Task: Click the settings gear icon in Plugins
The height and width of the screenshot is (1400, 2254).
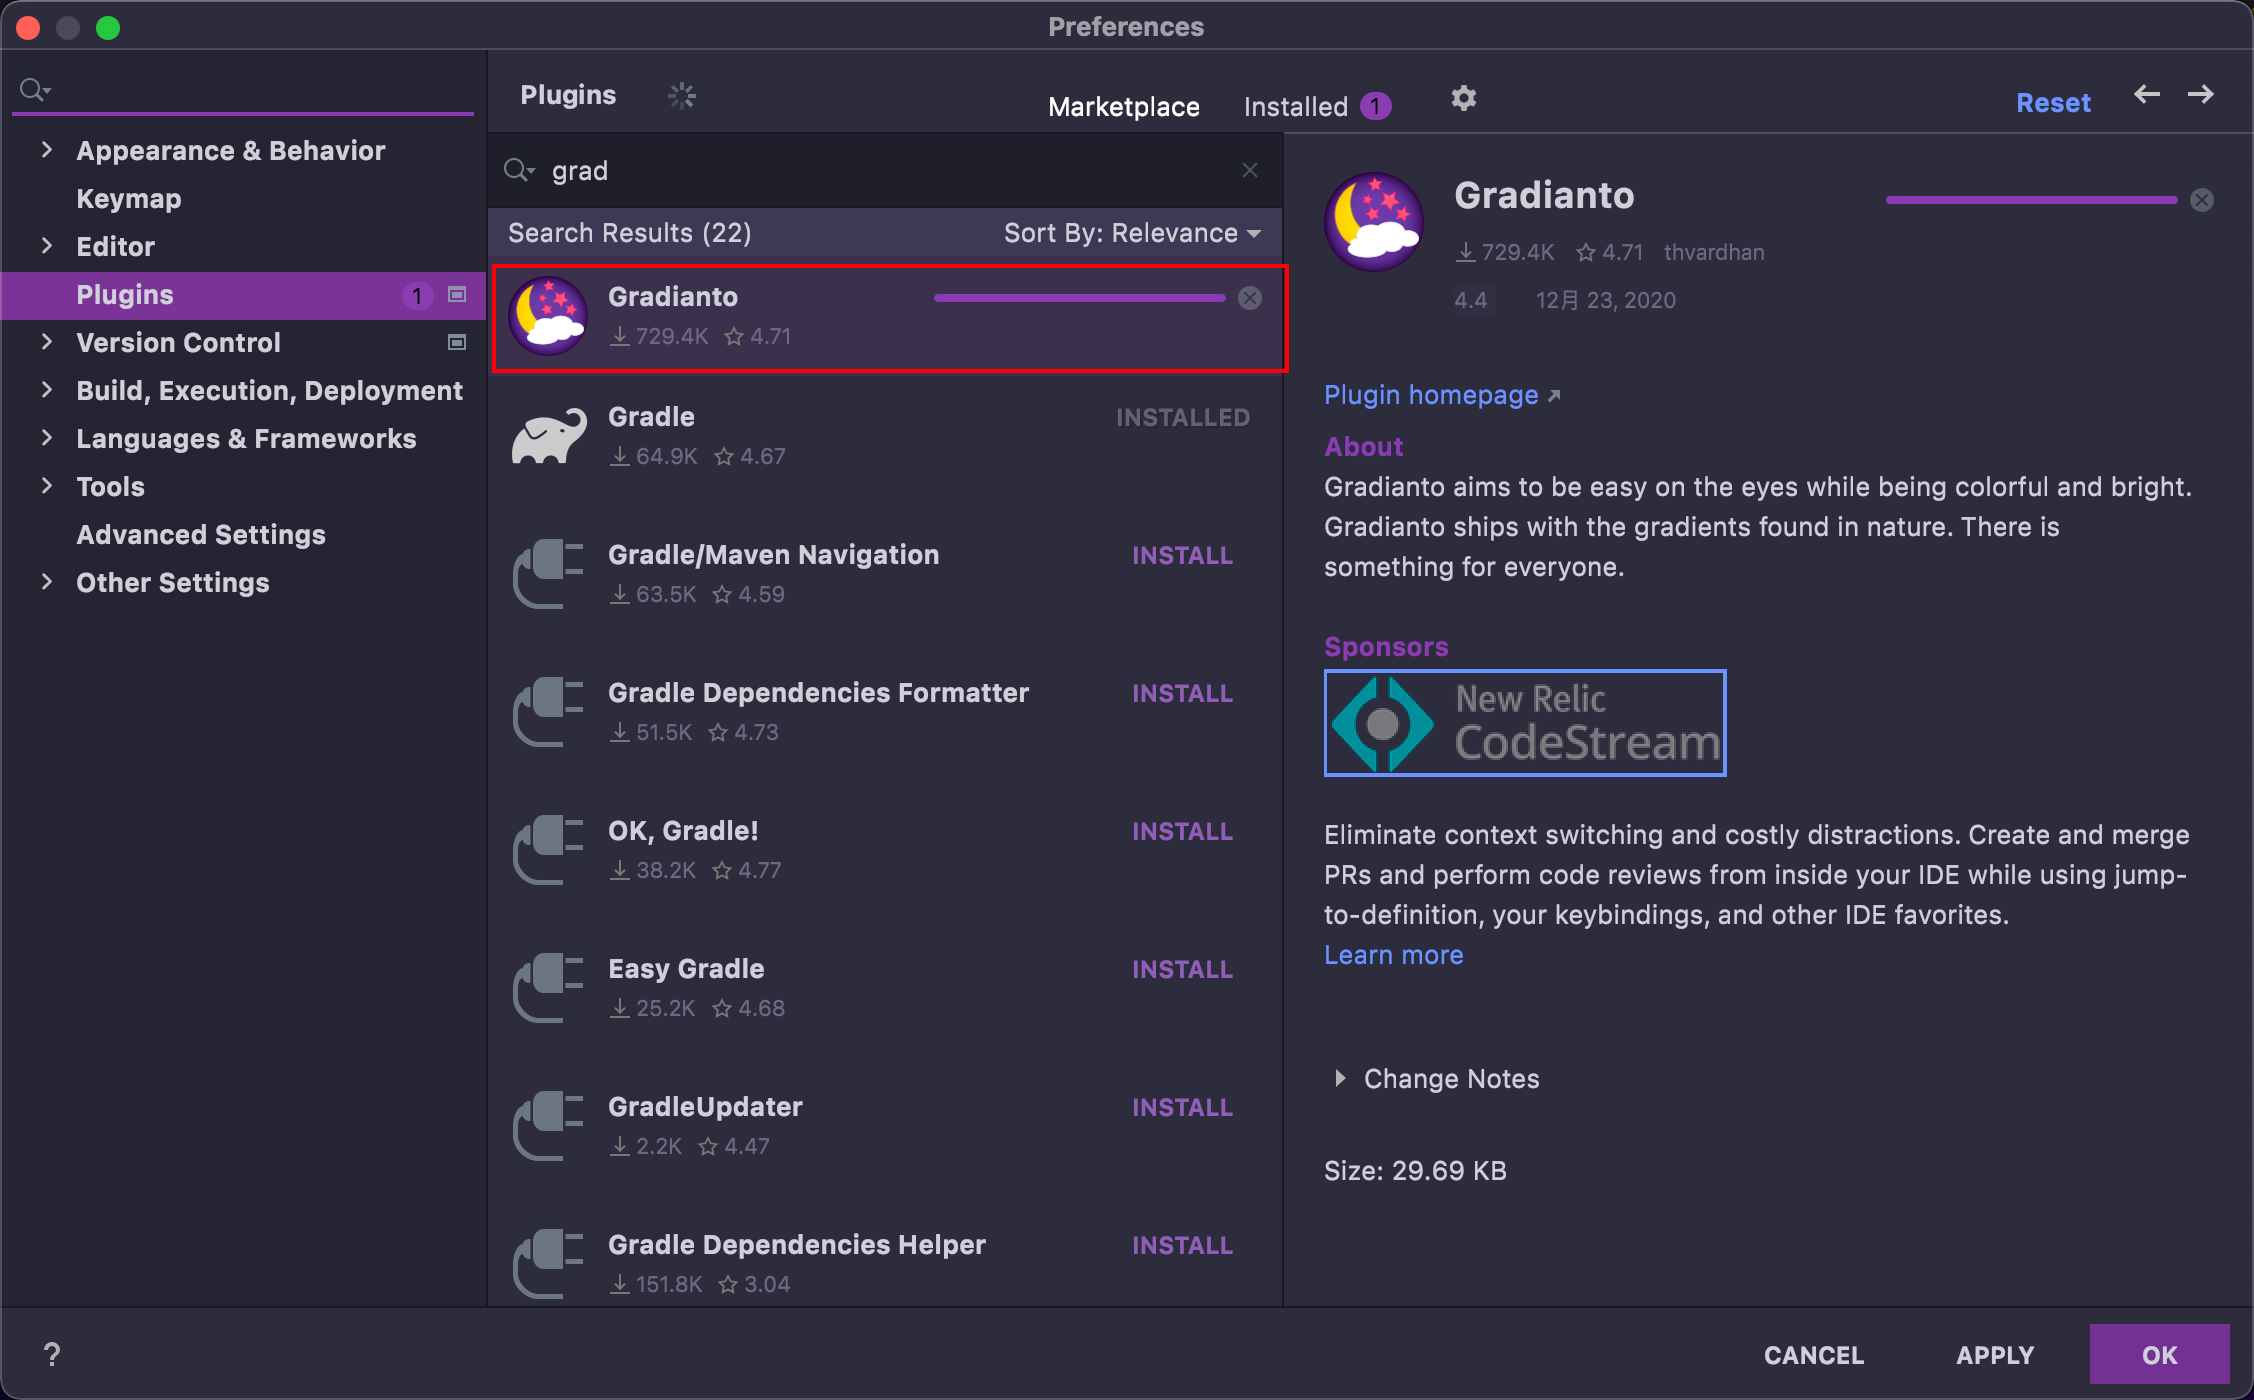Action: click(1464, 95)
